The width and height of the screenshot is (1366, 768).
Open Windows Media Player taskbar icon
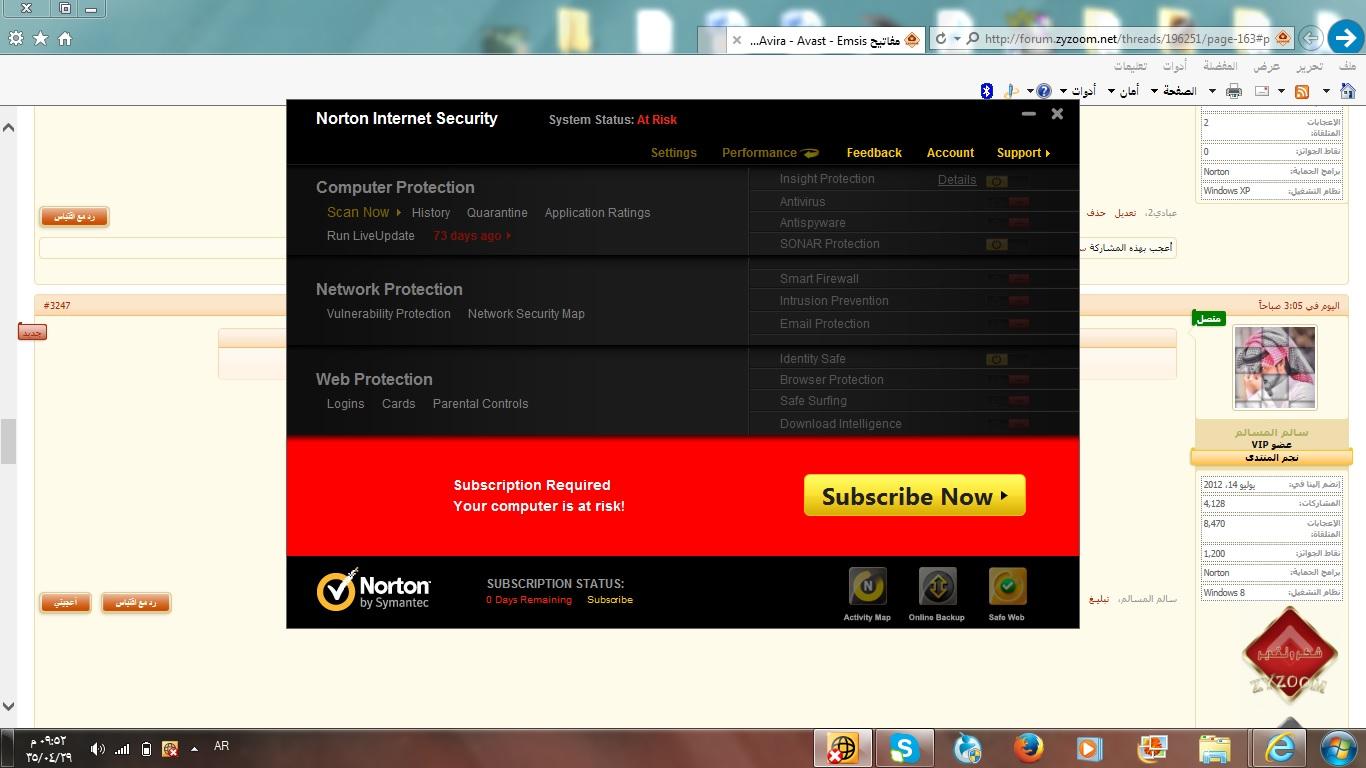[x=1089, y=748]
